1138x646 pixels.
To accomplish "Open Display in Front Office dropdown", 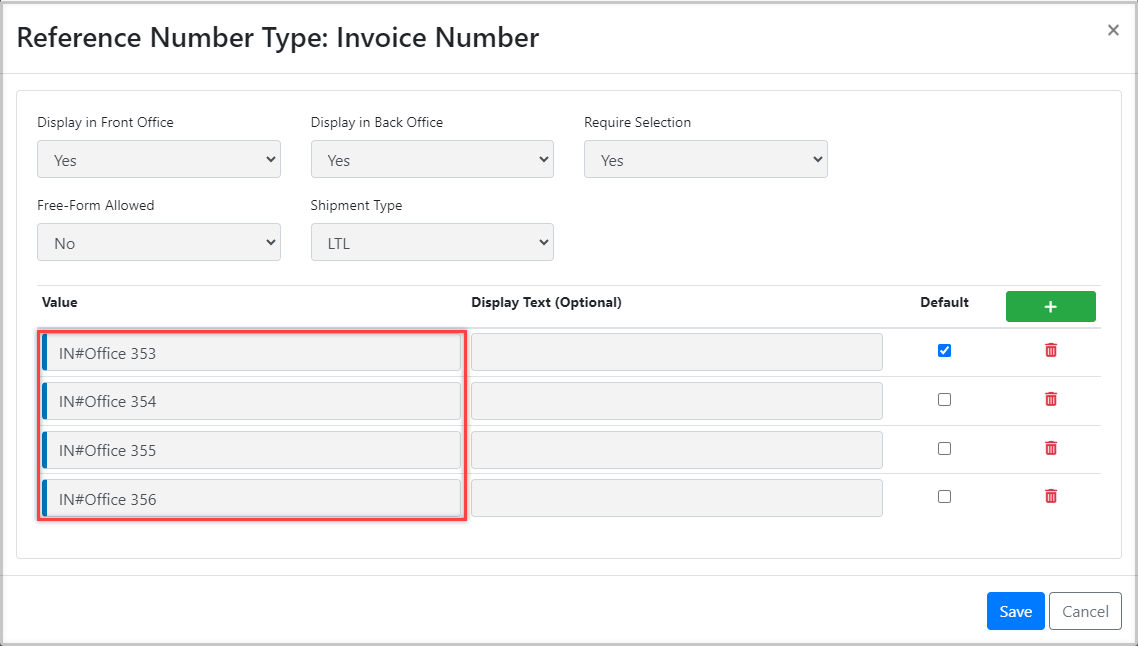I will click(159, 160).
